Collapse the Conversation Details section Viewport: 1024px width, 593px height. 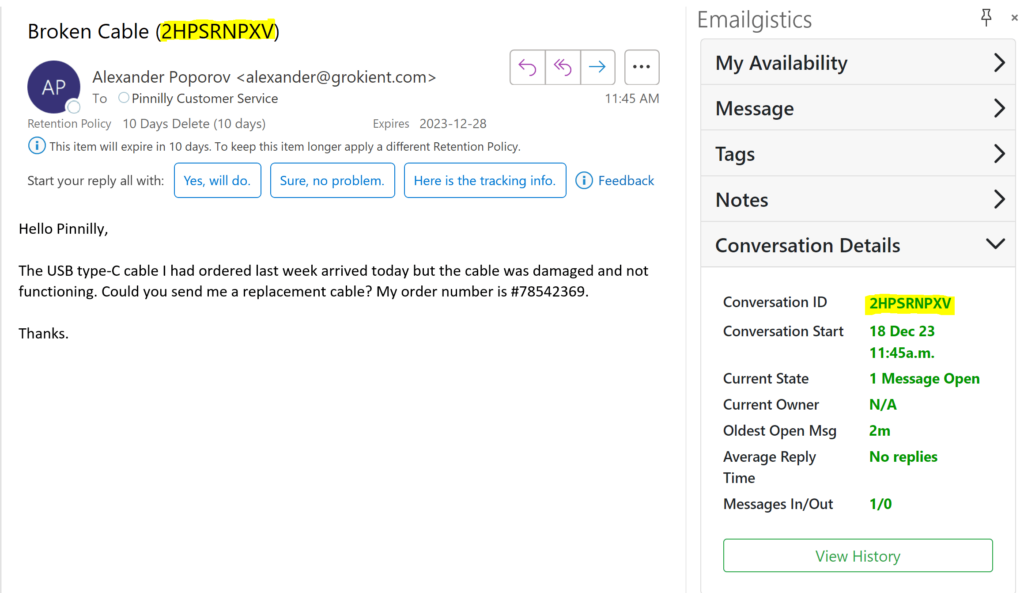858,245
